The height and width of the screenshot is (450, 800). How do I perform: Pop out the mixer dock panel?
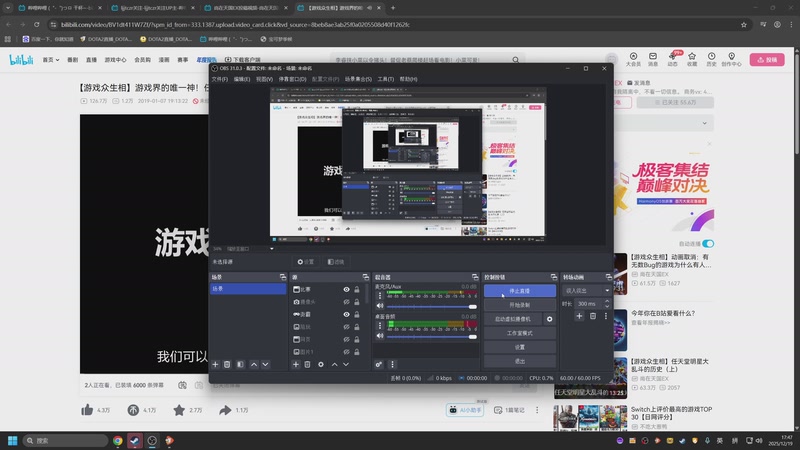pos(475,277)
